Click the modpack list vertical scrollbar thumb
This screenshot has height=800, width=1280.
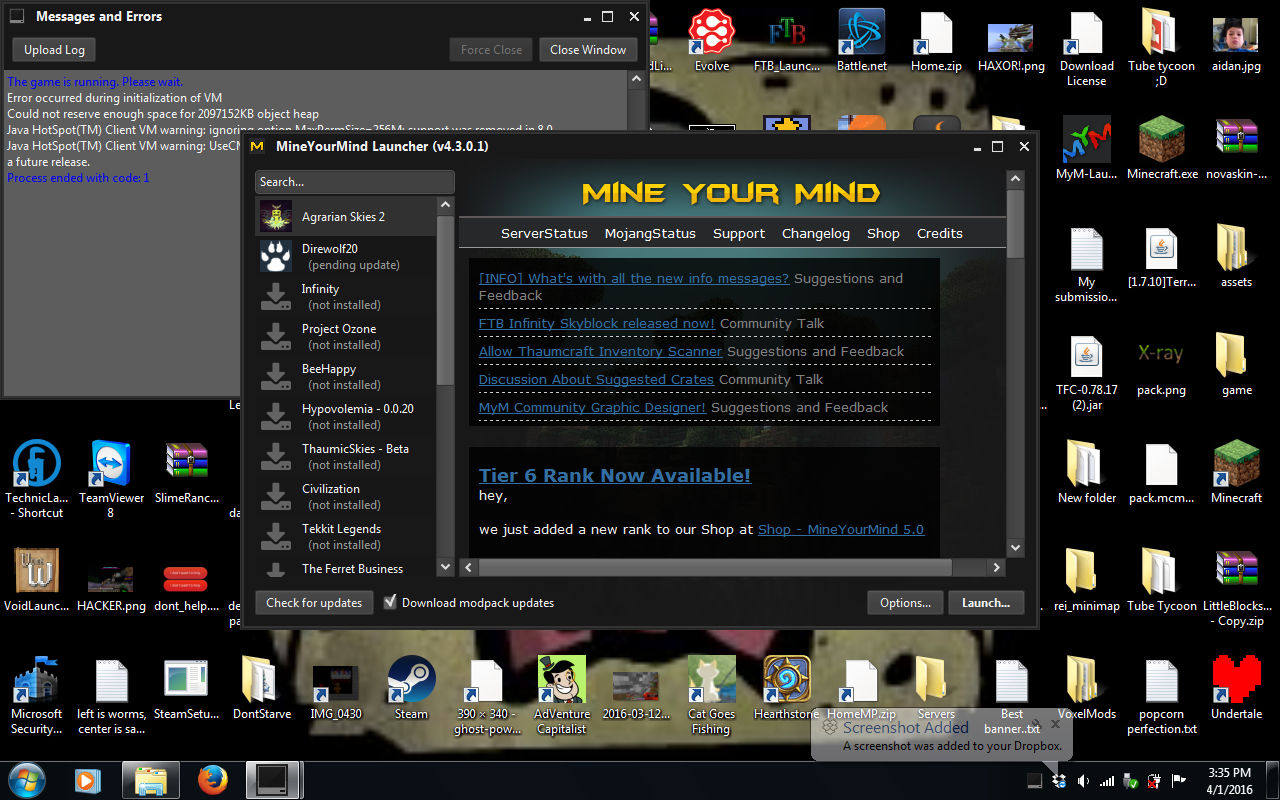pyautogui.click(x=446, y=300)
